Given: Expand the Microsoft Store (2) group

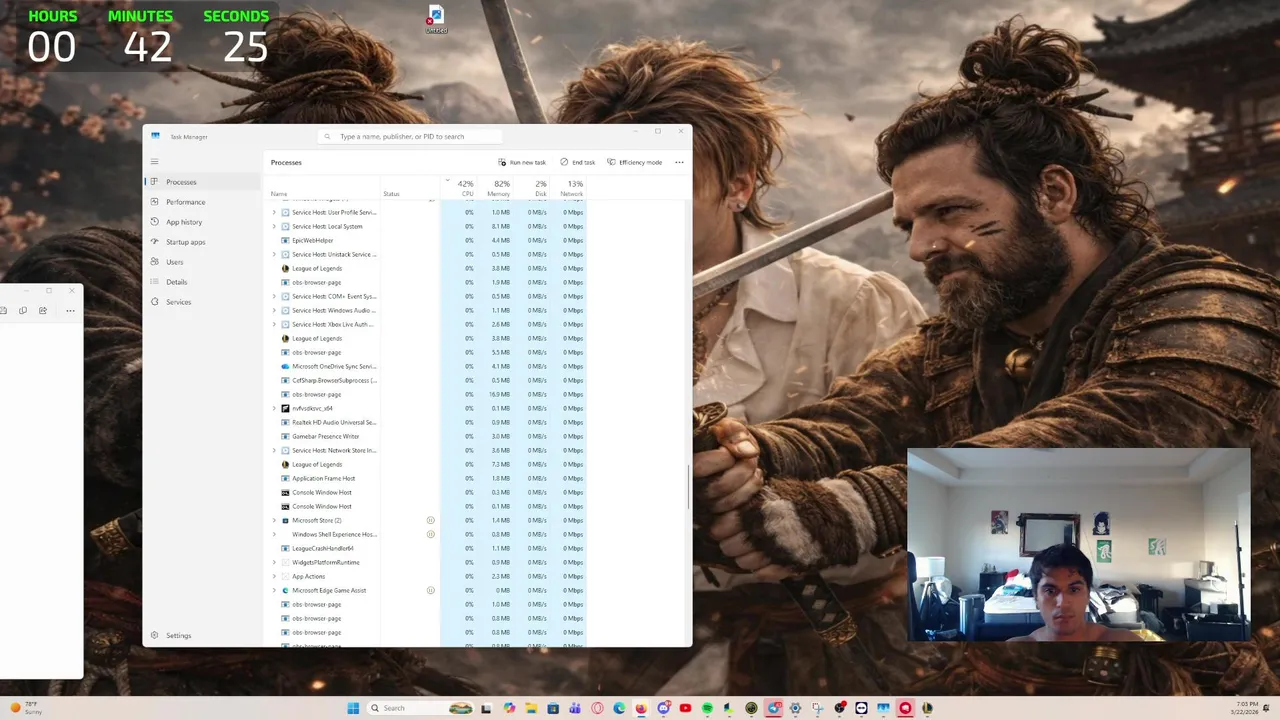Looking at the screenshot, I should click(x=274, y=520).
